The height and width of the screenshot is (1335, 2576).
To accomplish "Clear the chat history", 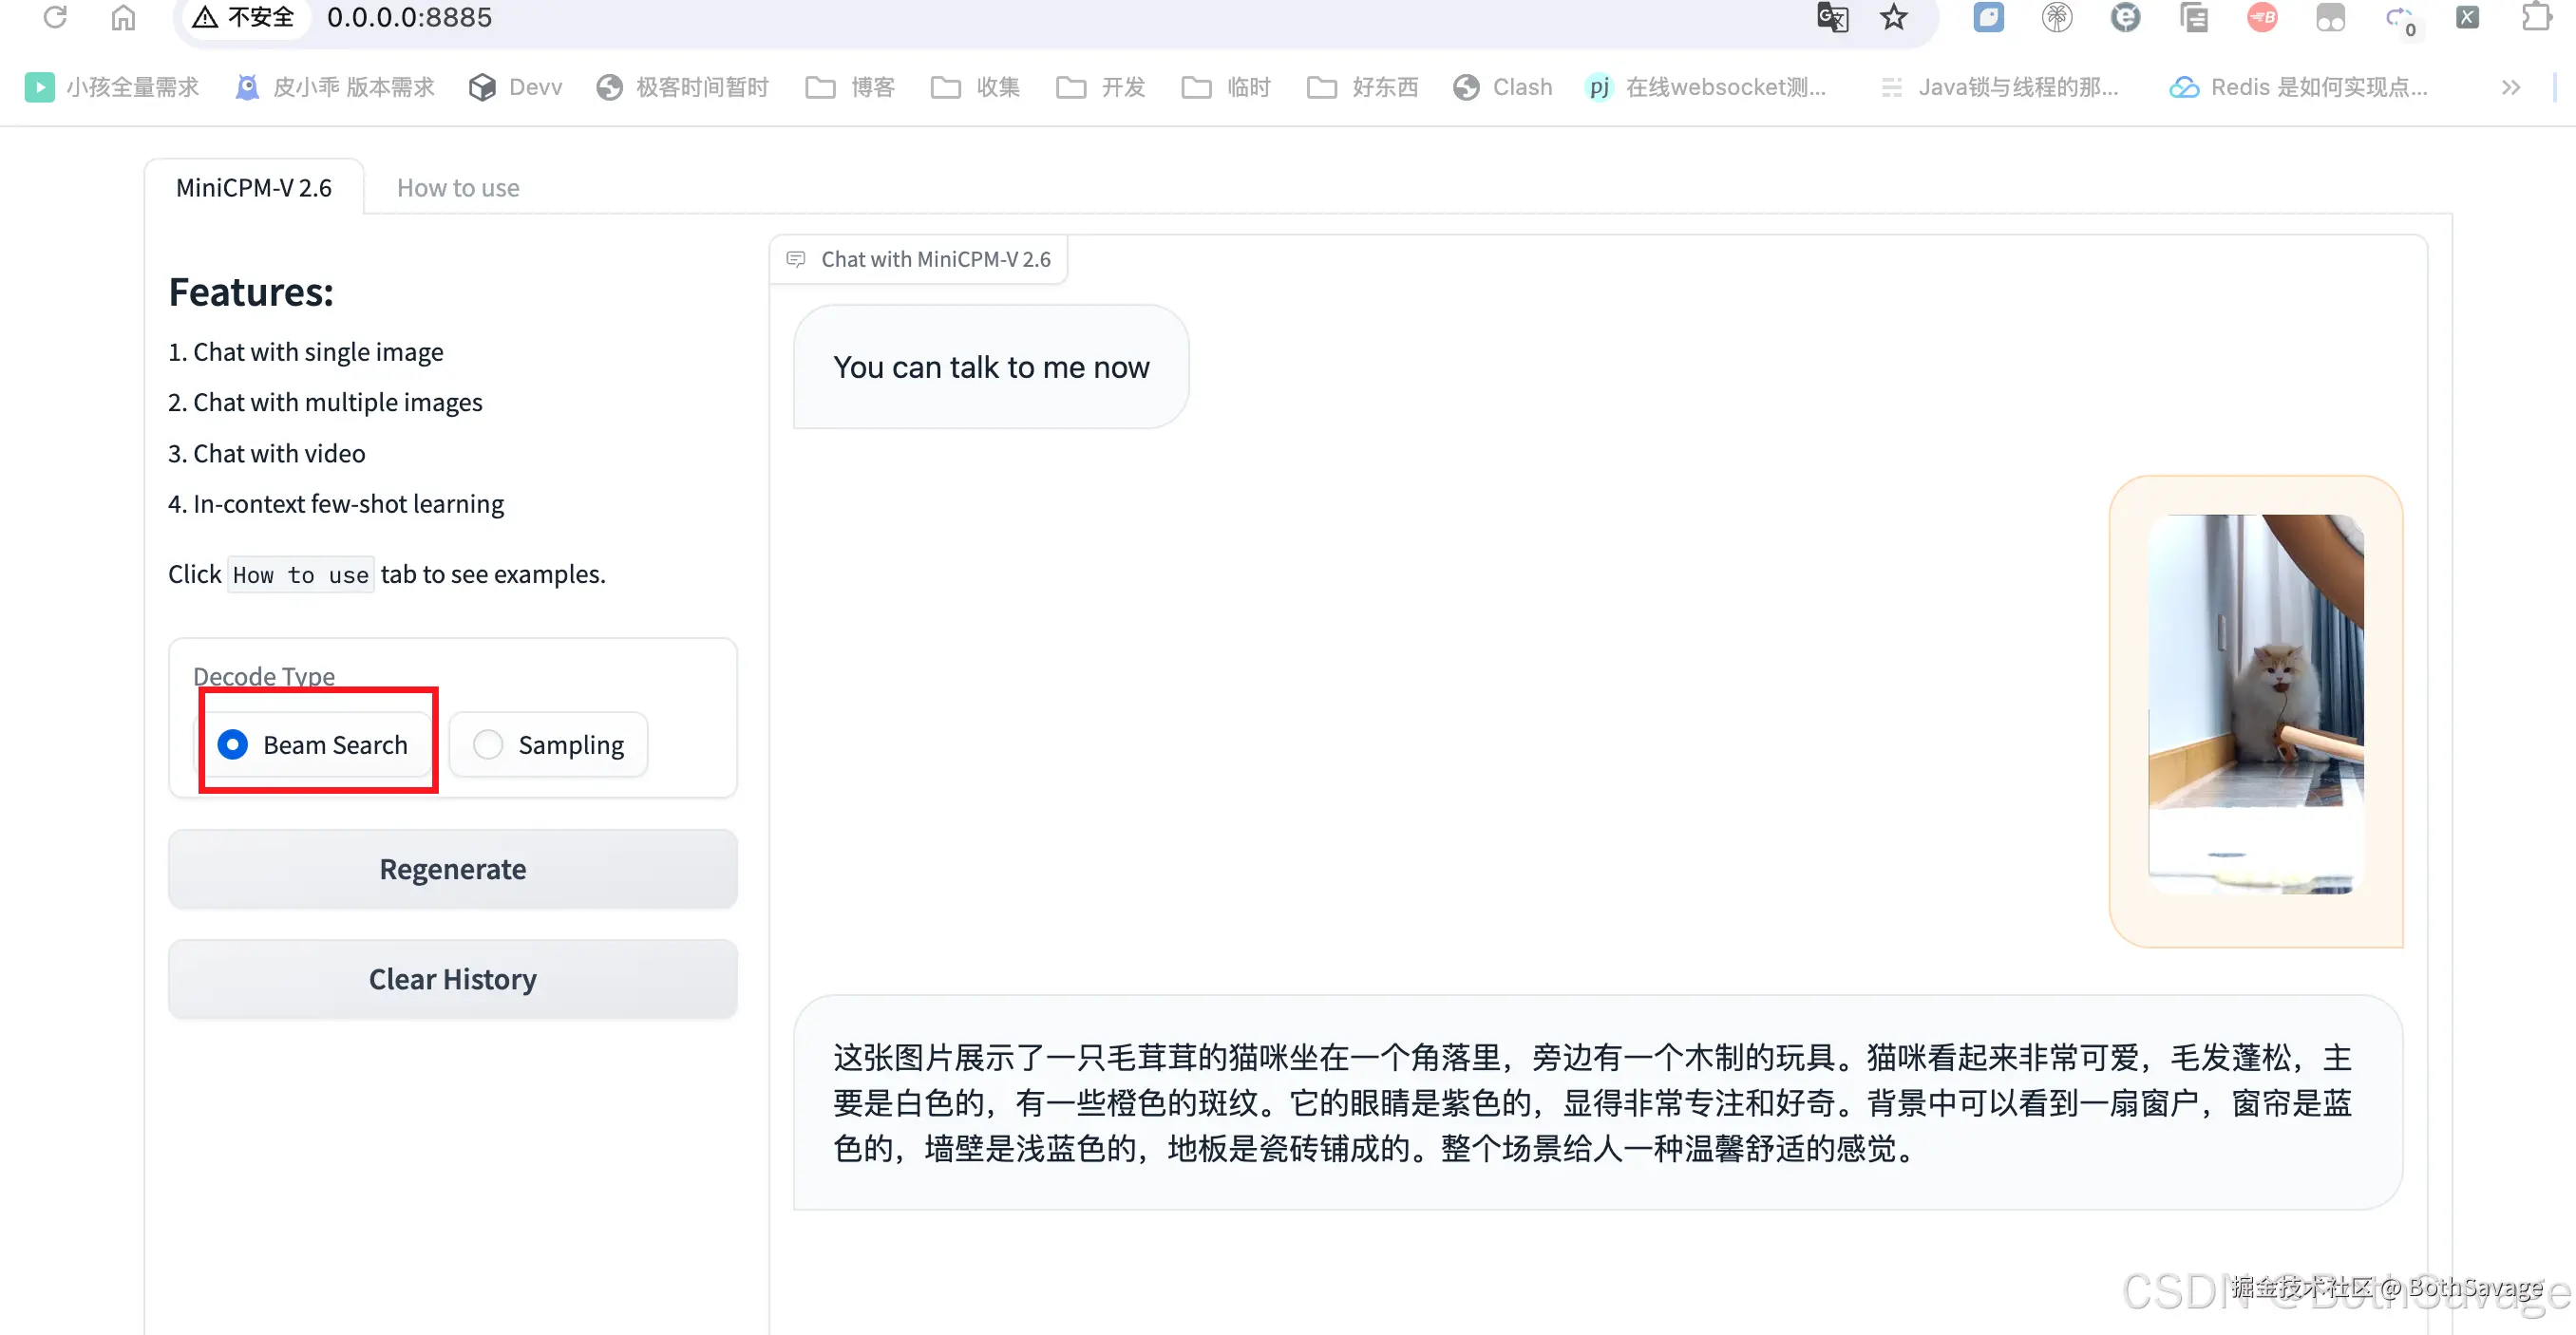I will point(452,978).
